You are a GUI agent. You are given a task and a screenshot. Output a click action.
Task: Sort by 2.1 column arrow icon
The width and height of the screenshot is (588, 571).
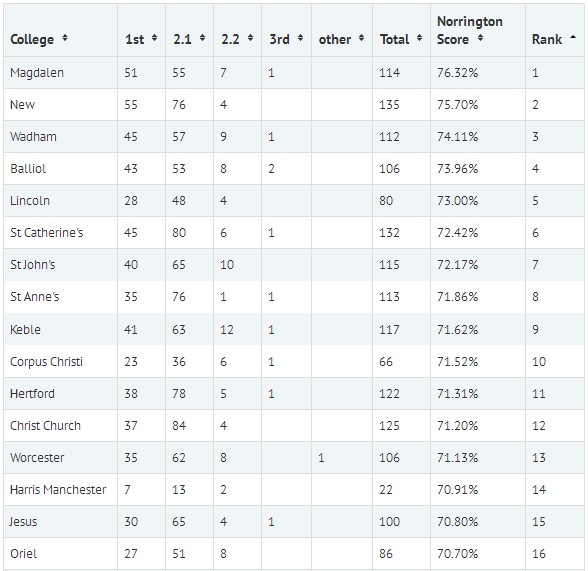pyautogui.click(x=202, y=38)
